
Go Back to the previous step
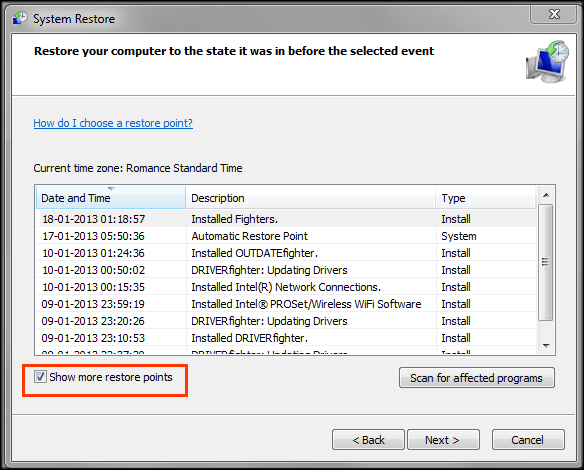pyautogui.click(x=368, y=440)
